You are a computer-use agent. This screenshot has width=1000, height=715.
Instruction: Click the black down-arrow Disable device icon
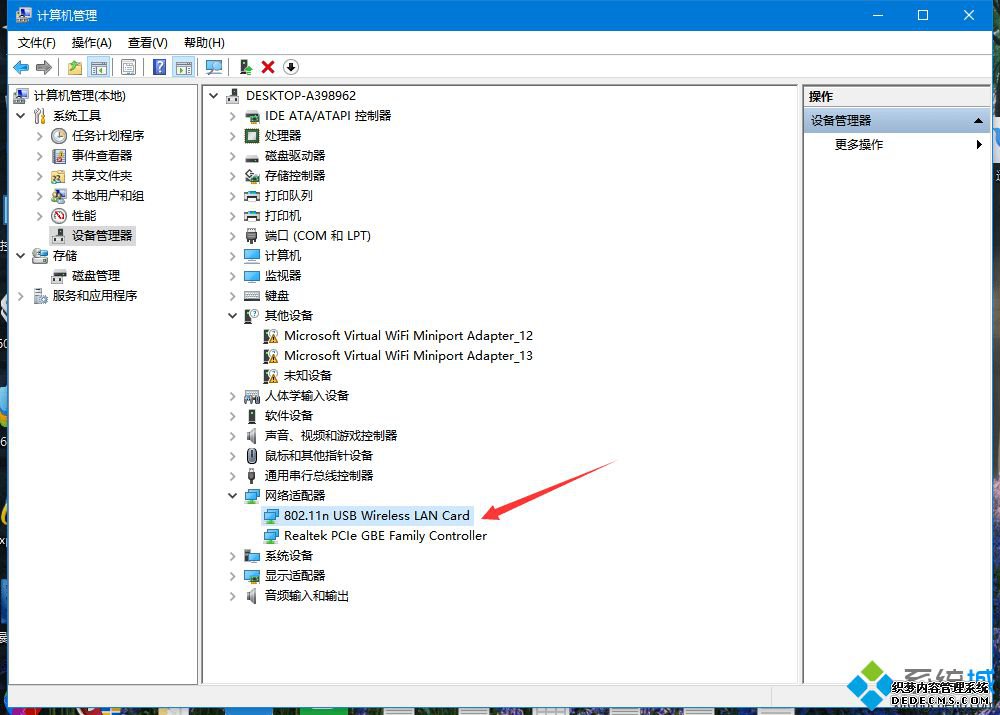pos(291,67)
